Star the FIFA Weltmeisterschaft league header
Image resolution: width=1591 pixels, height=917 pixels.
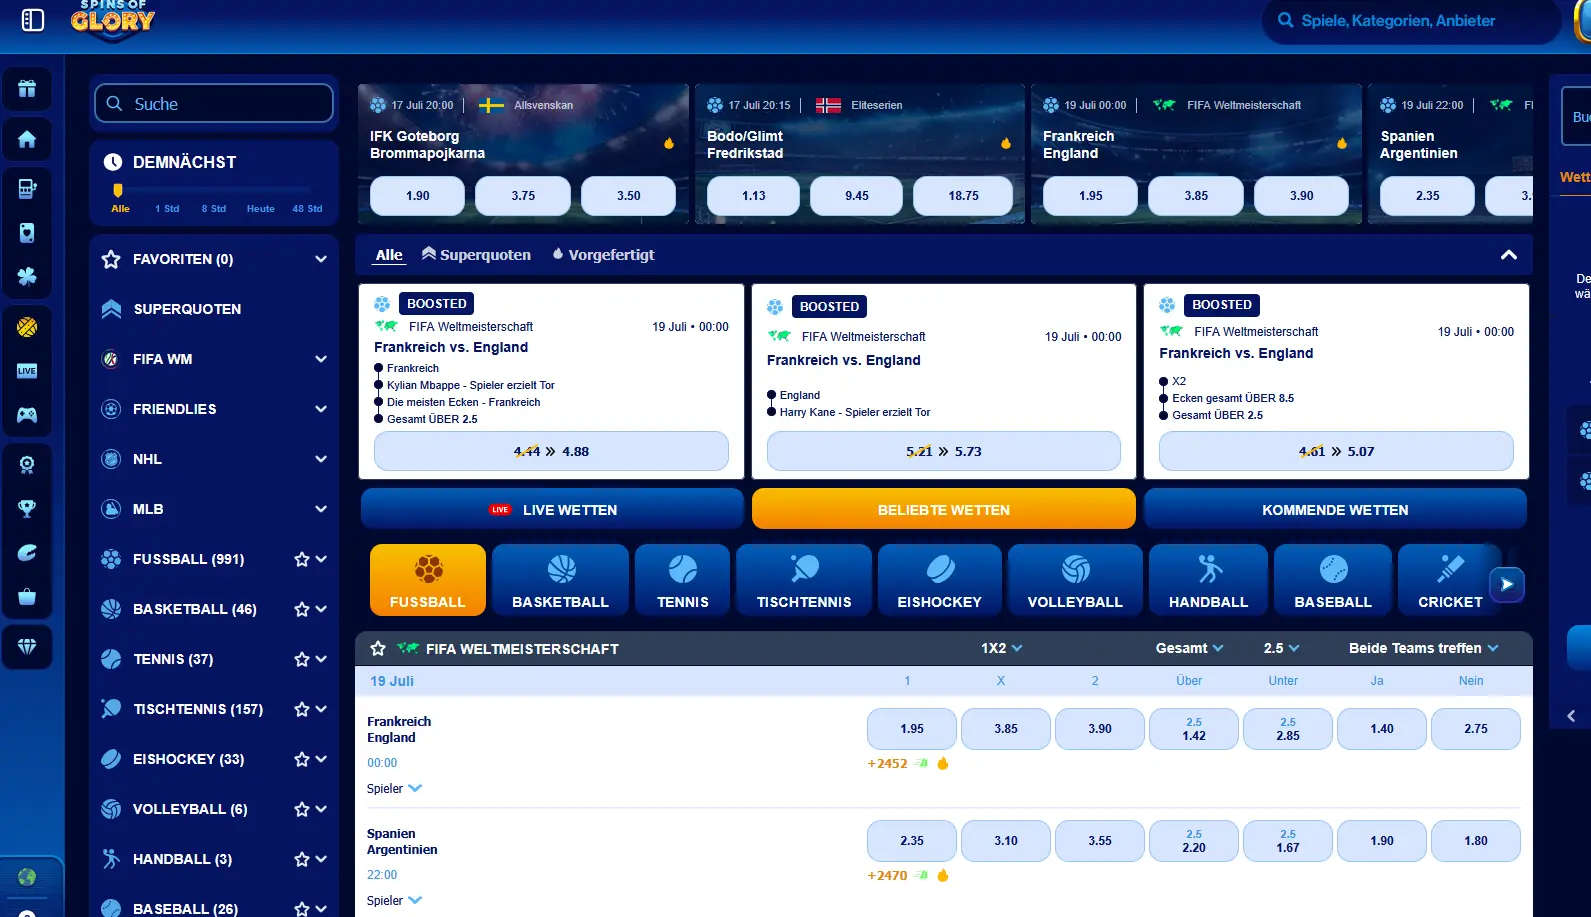coord(378,648)
